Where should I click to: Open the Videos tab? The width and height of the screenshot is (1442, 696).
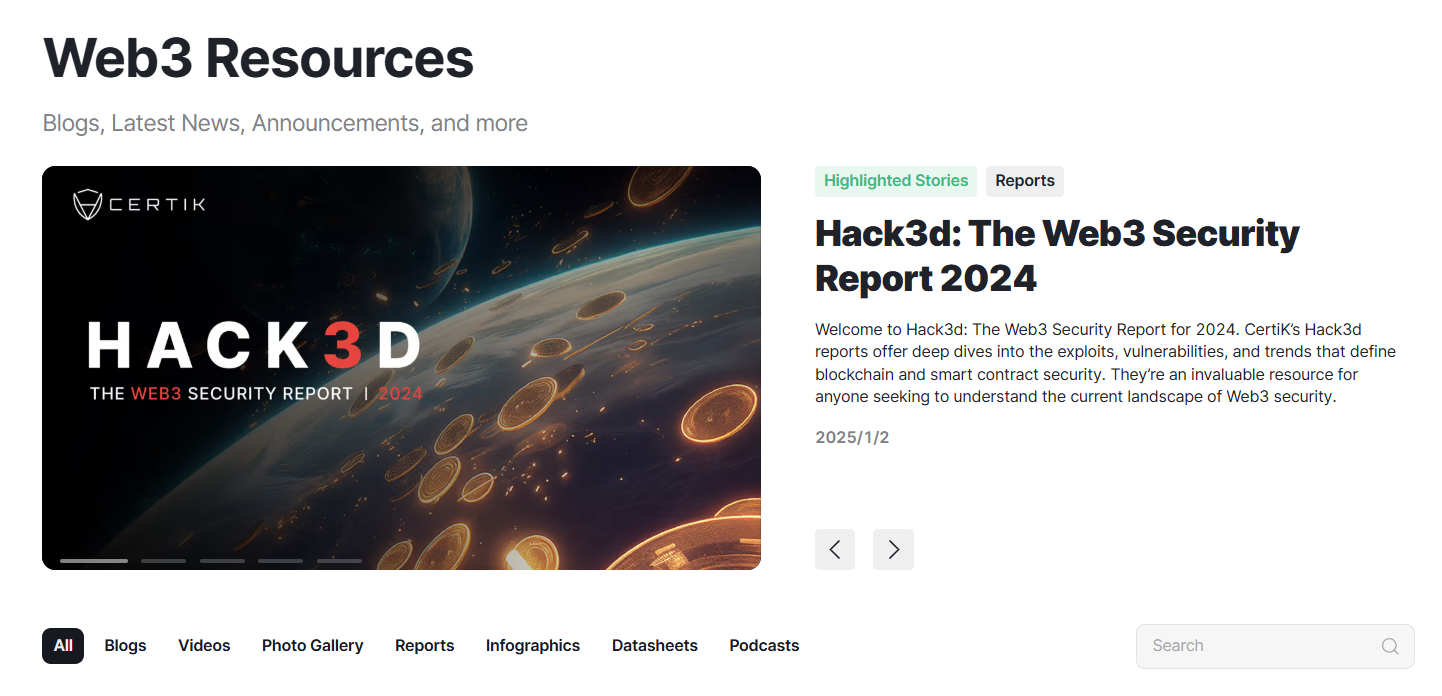tap(204, 646)
